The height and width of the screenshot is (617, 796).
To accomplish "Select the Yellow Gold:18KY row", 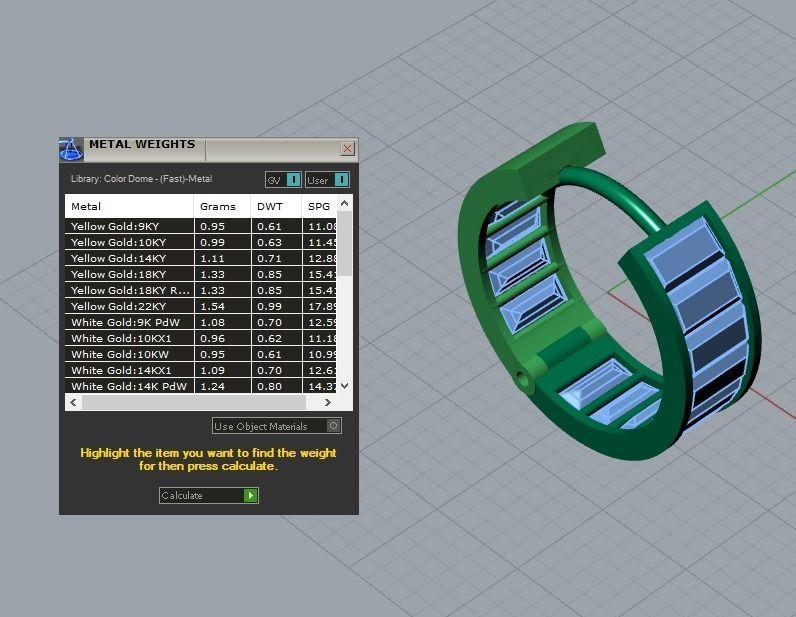I will tap(201, 274).
